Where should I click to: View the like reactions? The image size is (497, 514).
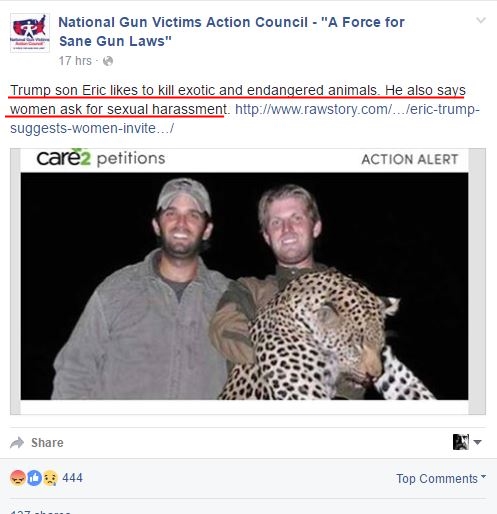tap(34, 478)
